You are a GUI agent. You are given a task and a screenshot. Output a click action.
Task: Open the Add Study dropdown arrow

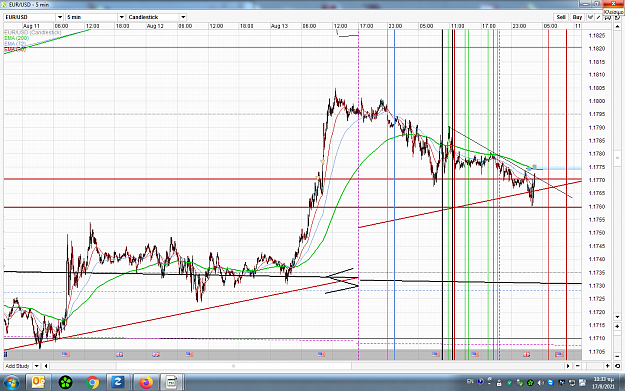36,366
